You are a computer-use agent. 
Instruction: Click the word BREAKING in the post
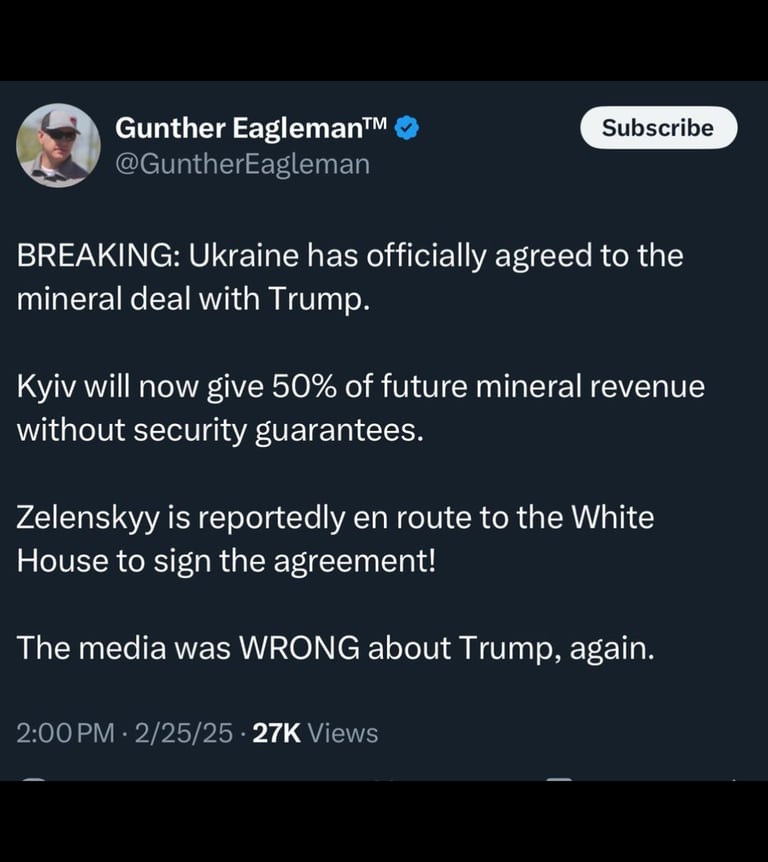pyautogui.click(x=96, y=256)
